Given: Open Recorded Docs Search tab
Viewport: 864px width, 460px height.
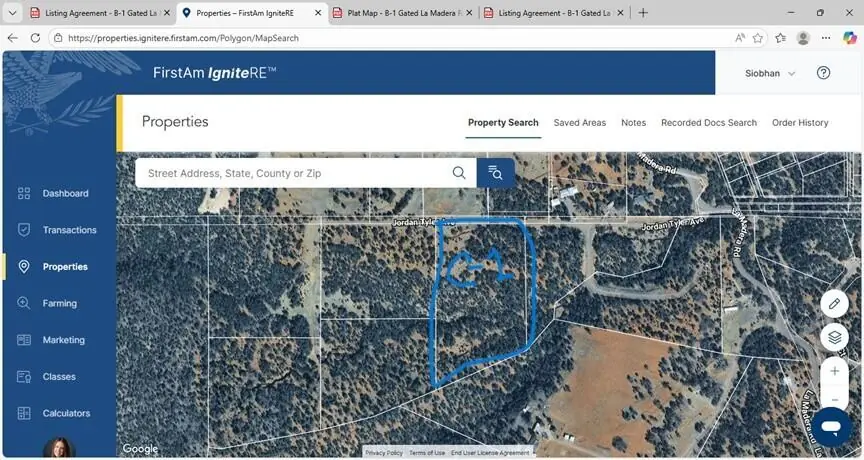Looking at the screenshot, I should (x=709, y=123).
